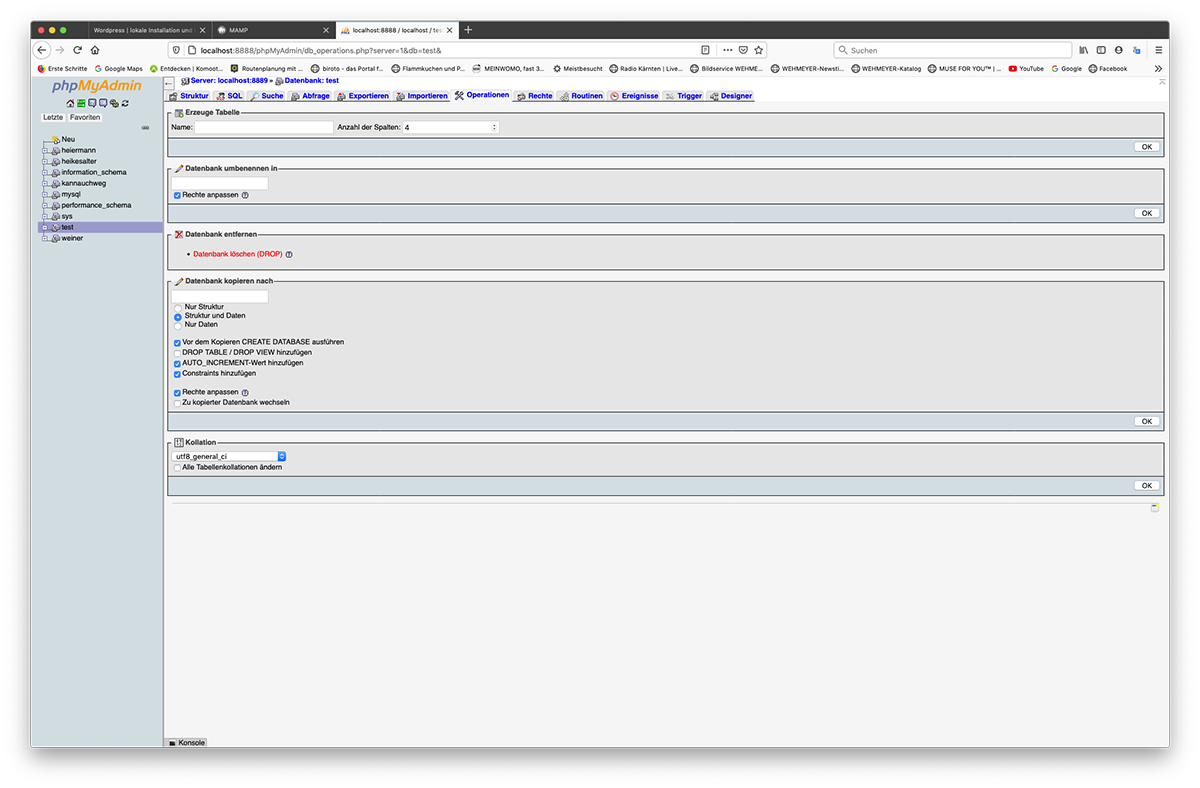Click the red 'Datenbank löschen (DROP)' link
Viewport: 1200px width, 788px height.
pos(237,254)
